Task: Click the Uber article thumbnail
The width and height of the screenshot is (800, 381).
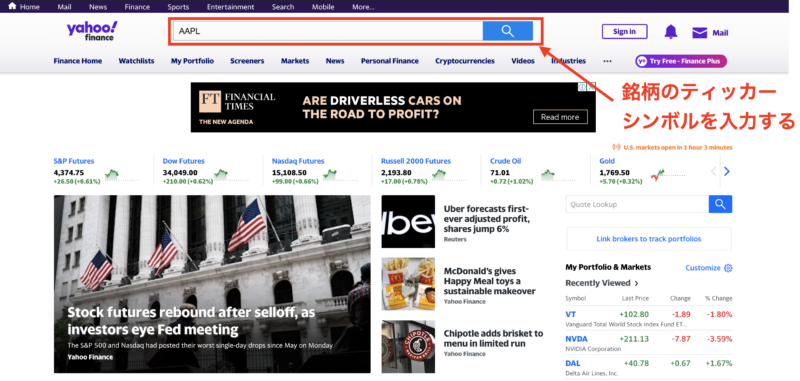Action: click(408, 221)
